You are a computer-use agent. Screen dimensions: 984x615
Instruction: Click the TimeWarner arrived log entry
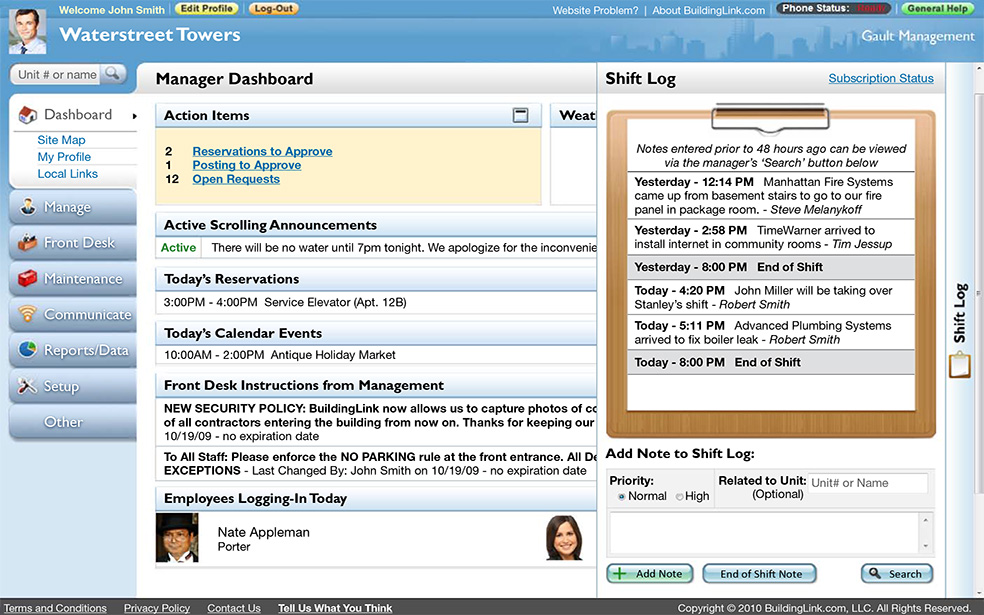(771, 237)
